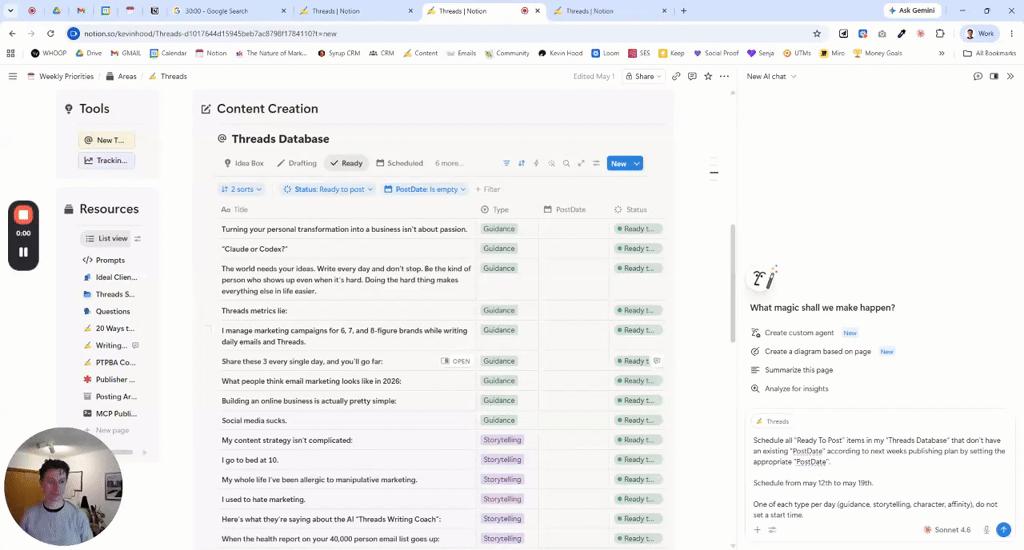1024x550 pixels.
Task: Open the Share dropdown
Action: [643, 76]
